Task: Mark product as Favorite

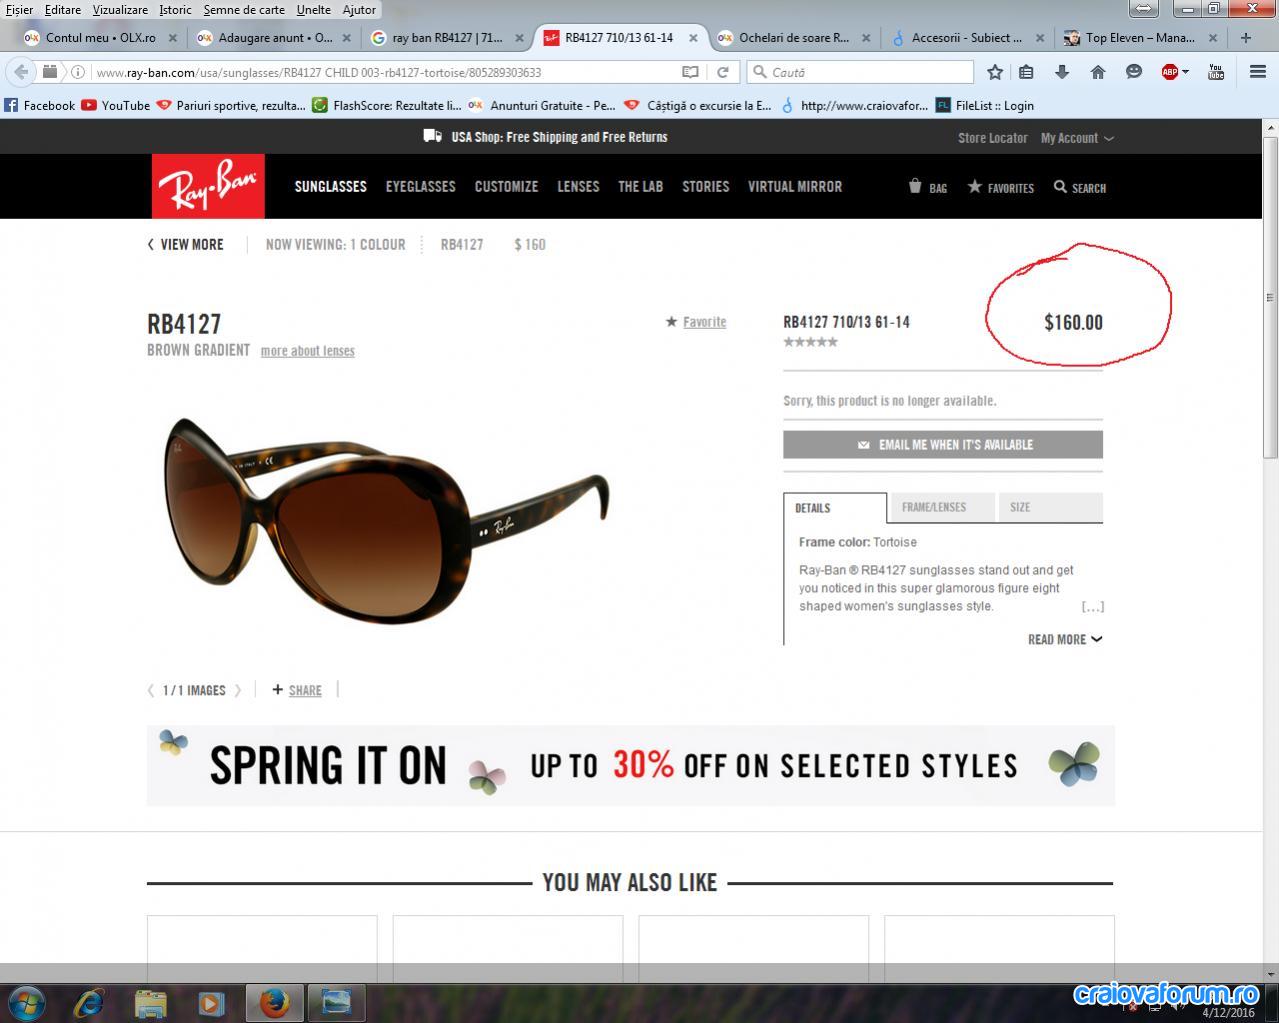Action: point(696,322)
